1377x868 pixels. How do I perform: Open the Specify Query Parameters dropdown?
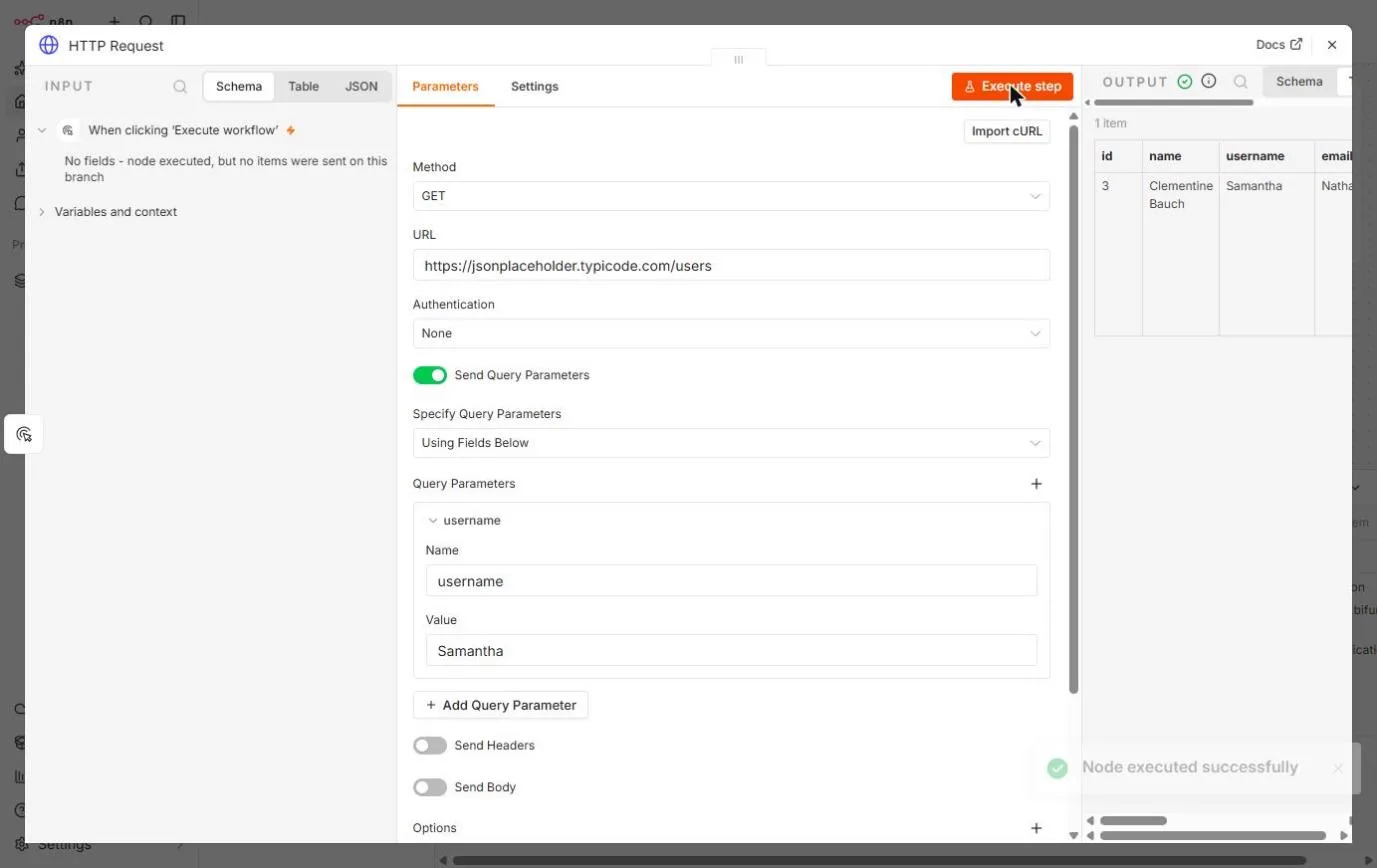[731, 443]
